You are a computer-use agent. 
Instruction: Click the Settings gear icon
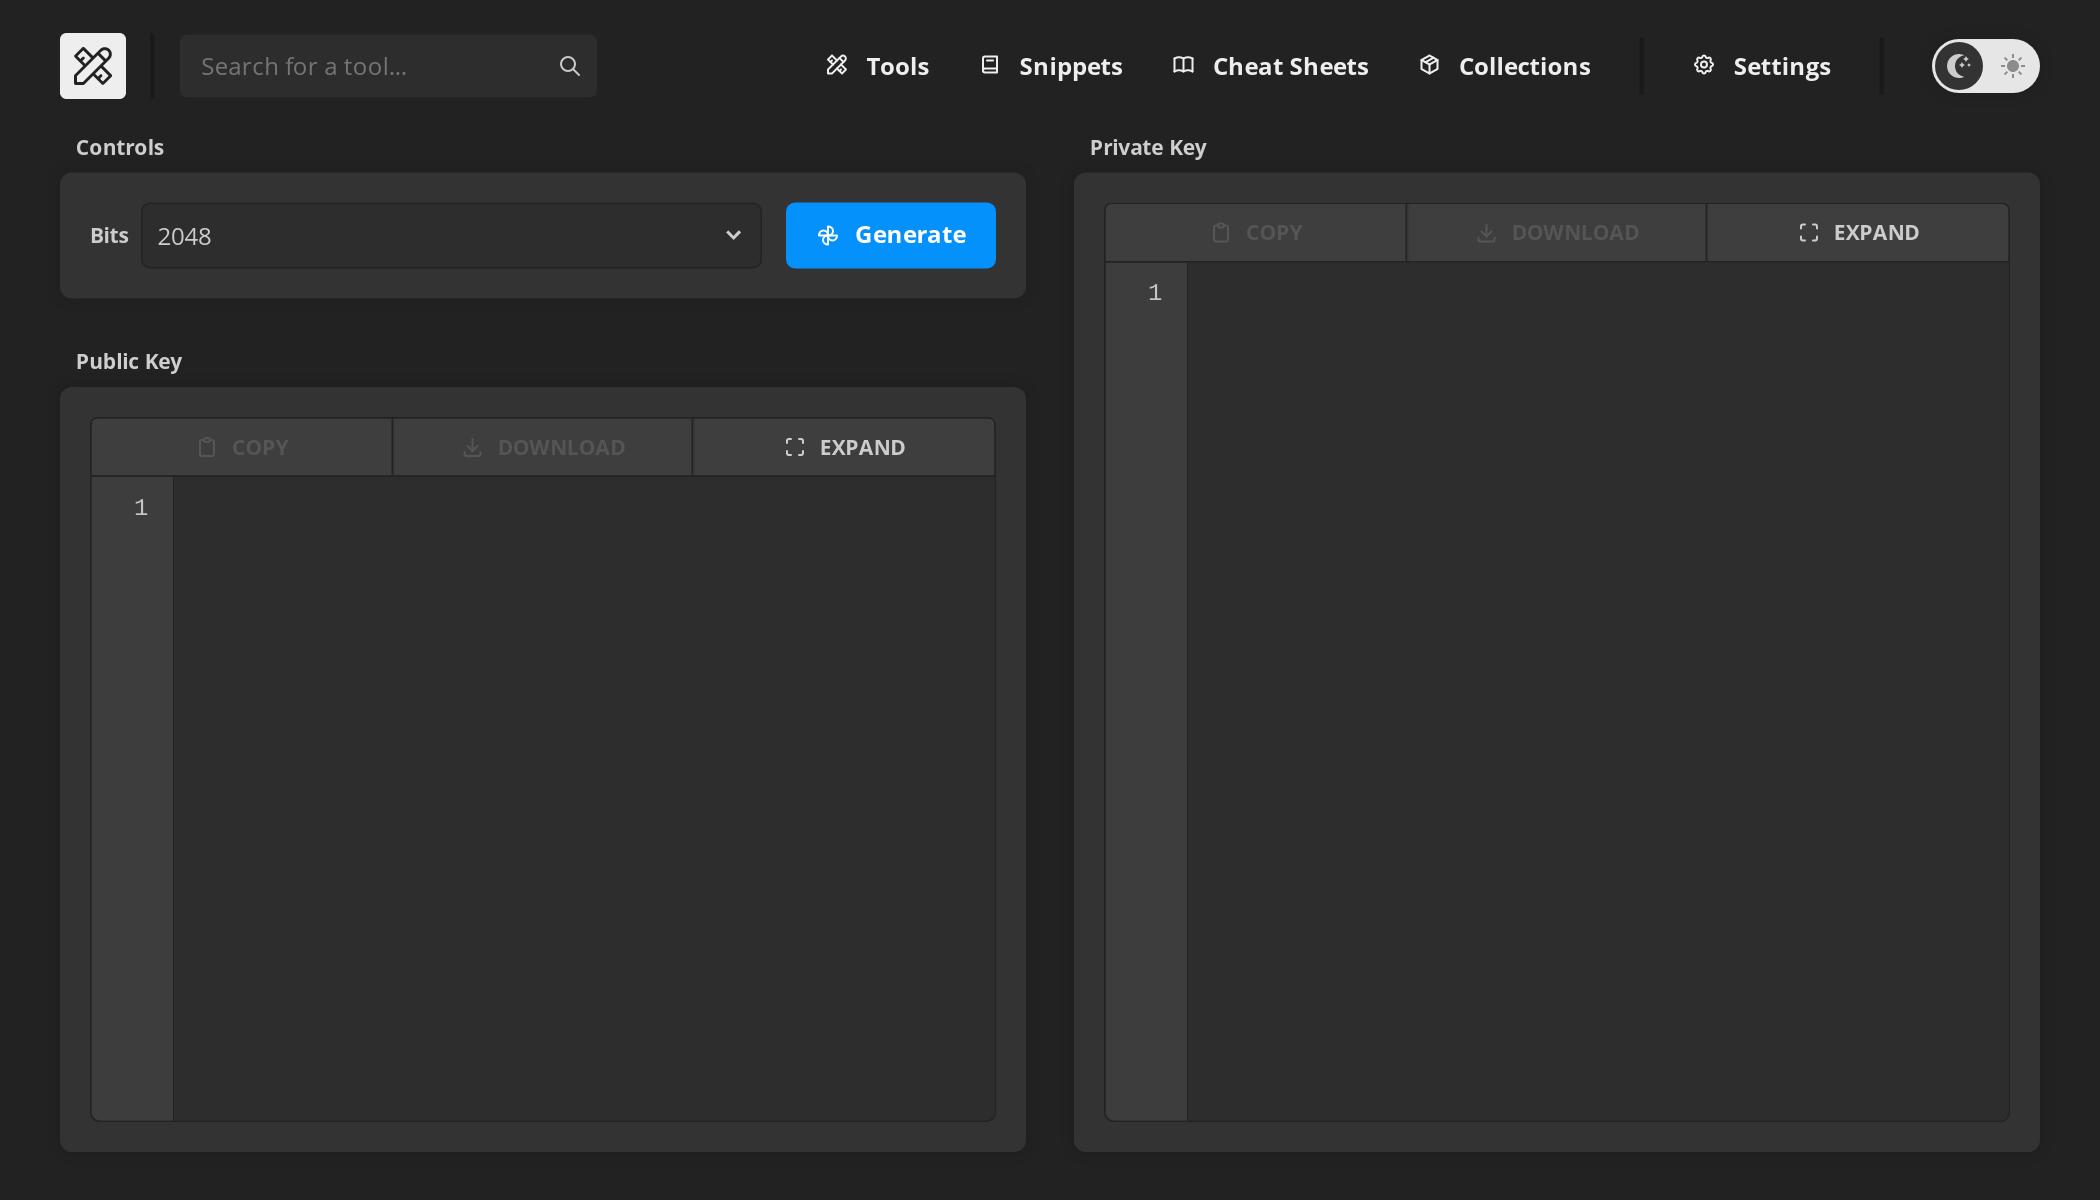coord(1704,65)
